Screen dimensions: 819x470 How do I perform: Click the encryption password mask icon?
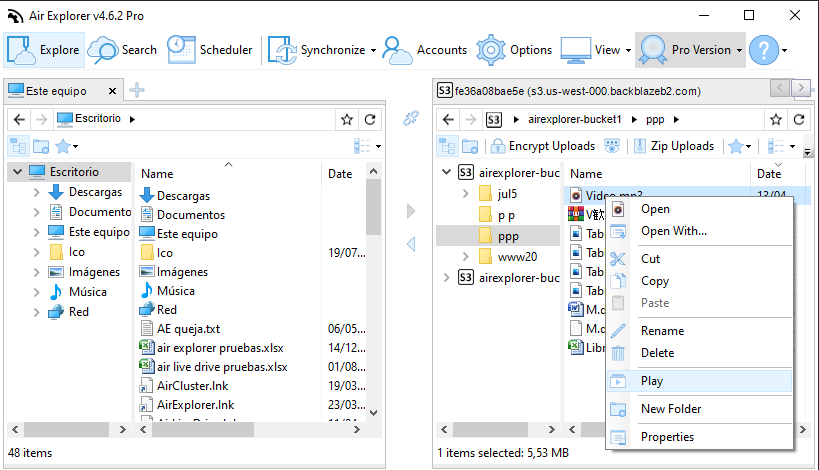[612, 146]
